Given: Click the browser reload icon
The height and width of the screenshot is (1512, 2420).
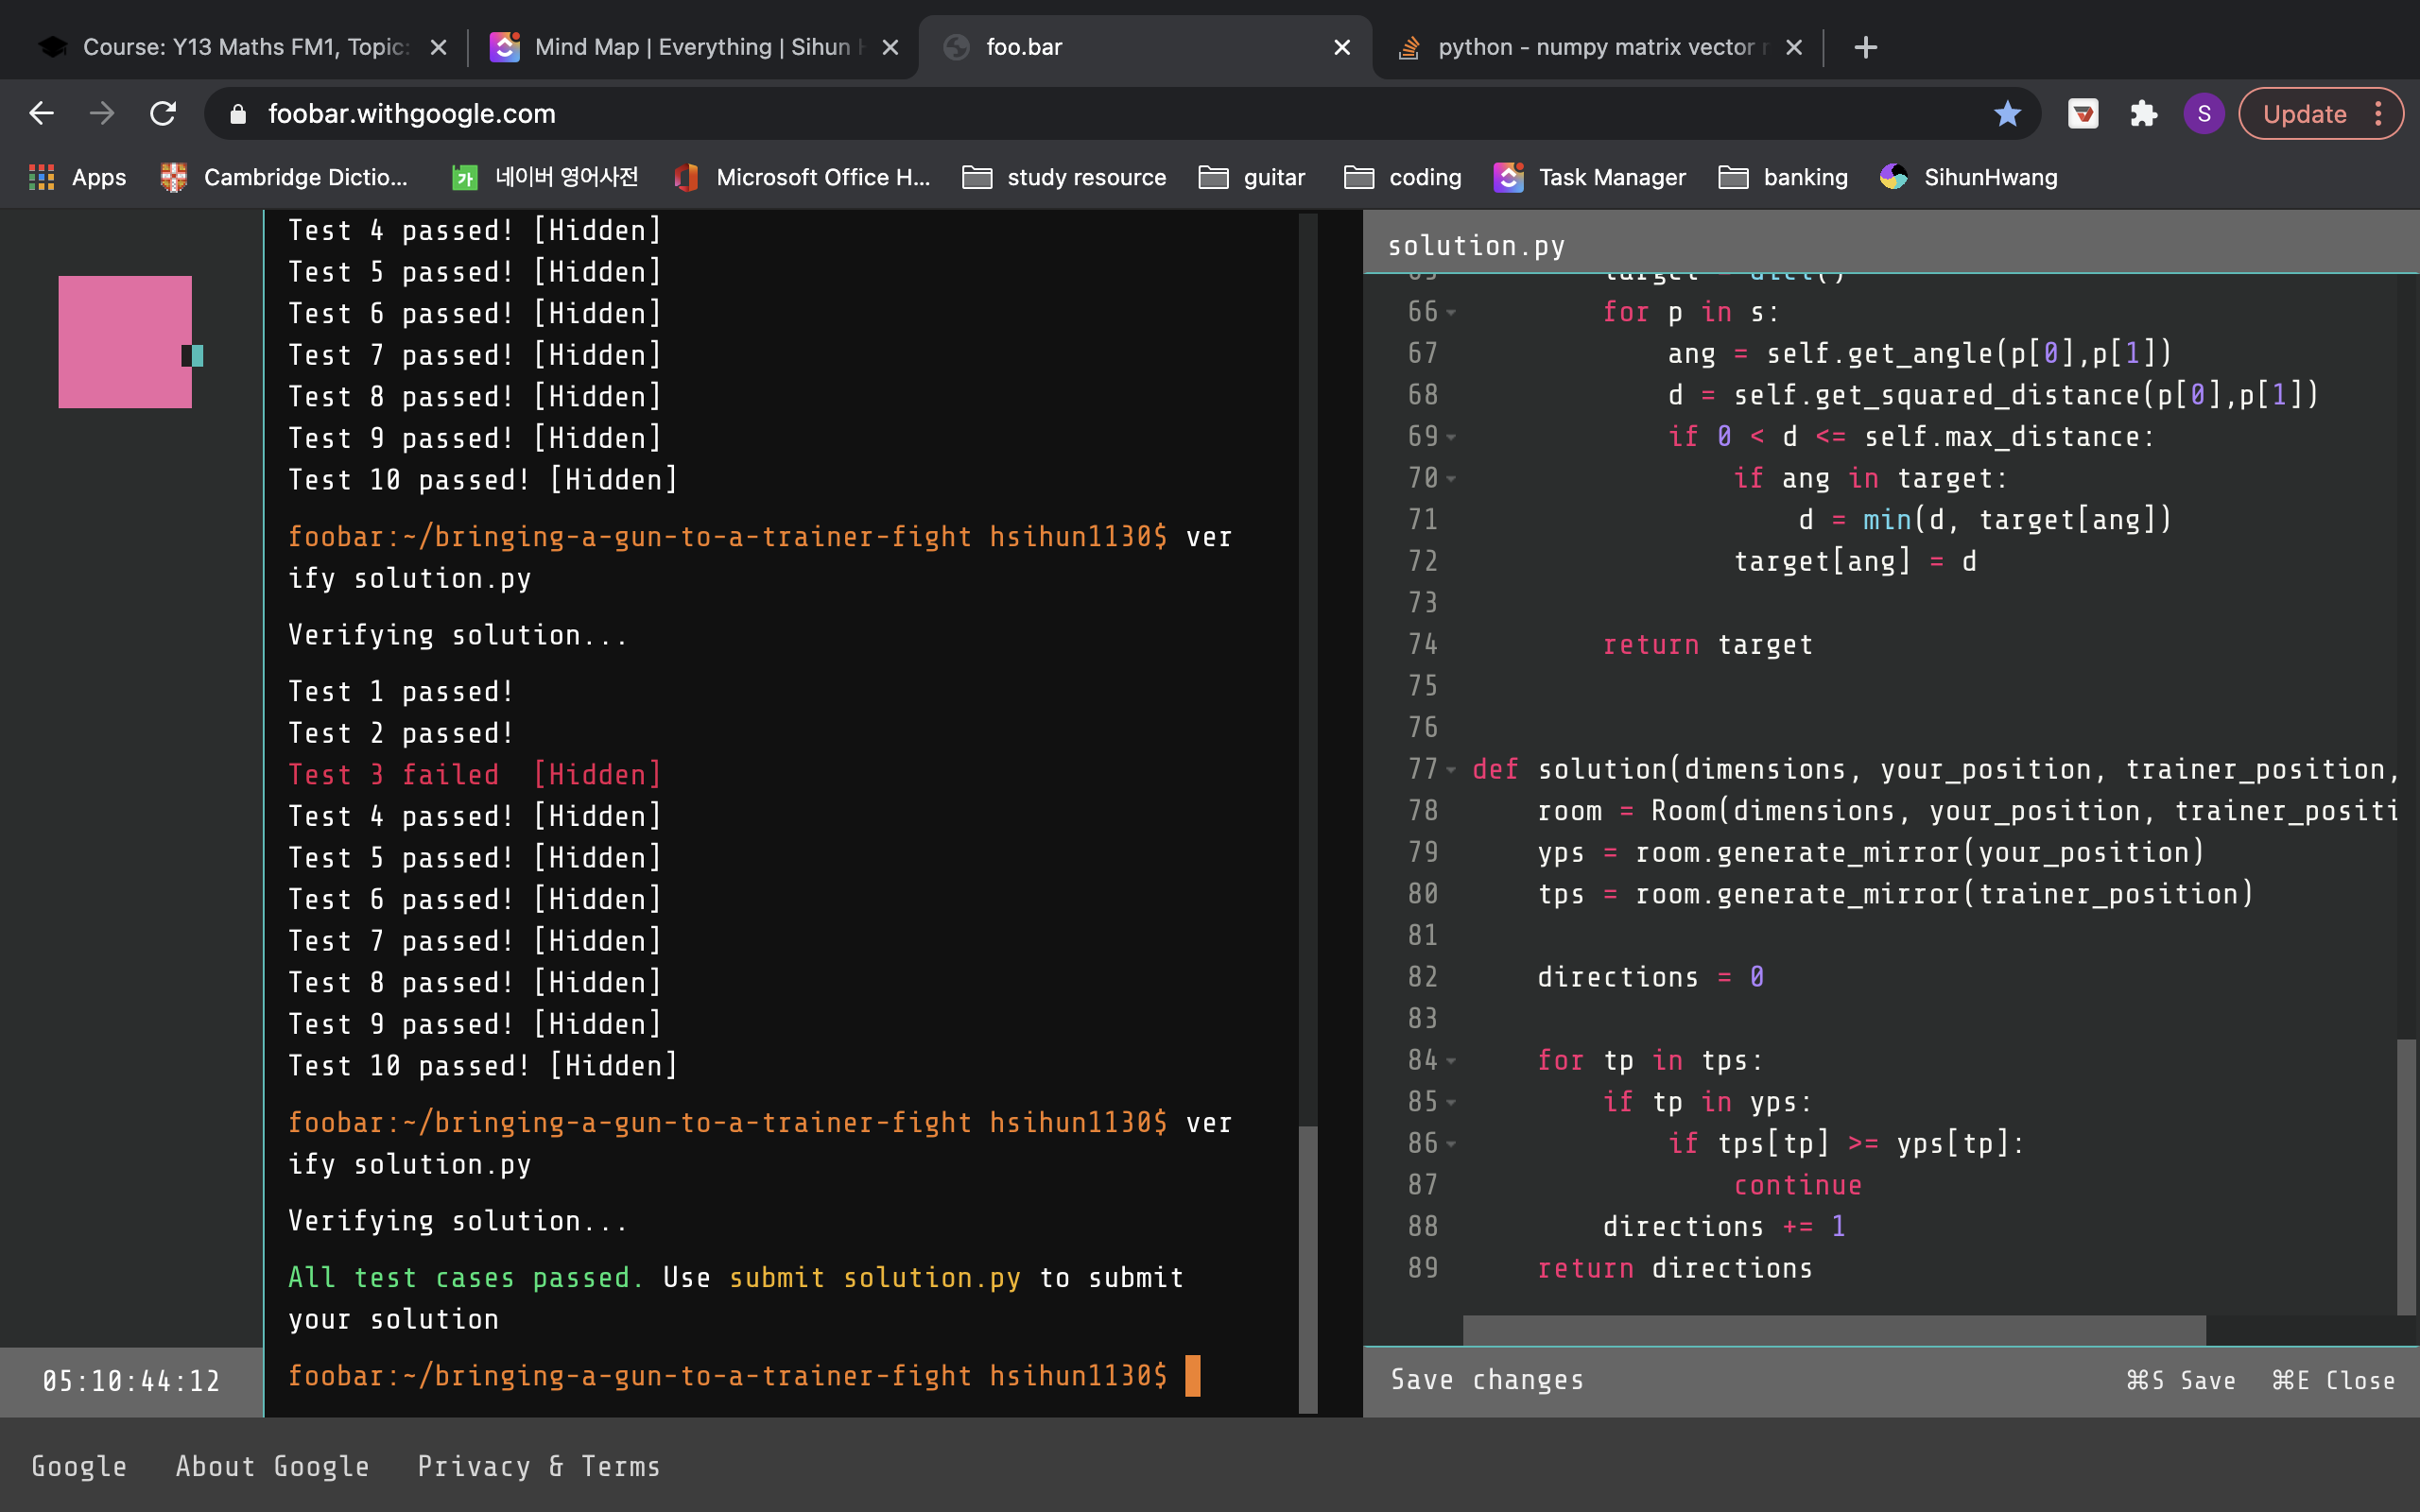Looking at the screenshot, I should 163,114.
